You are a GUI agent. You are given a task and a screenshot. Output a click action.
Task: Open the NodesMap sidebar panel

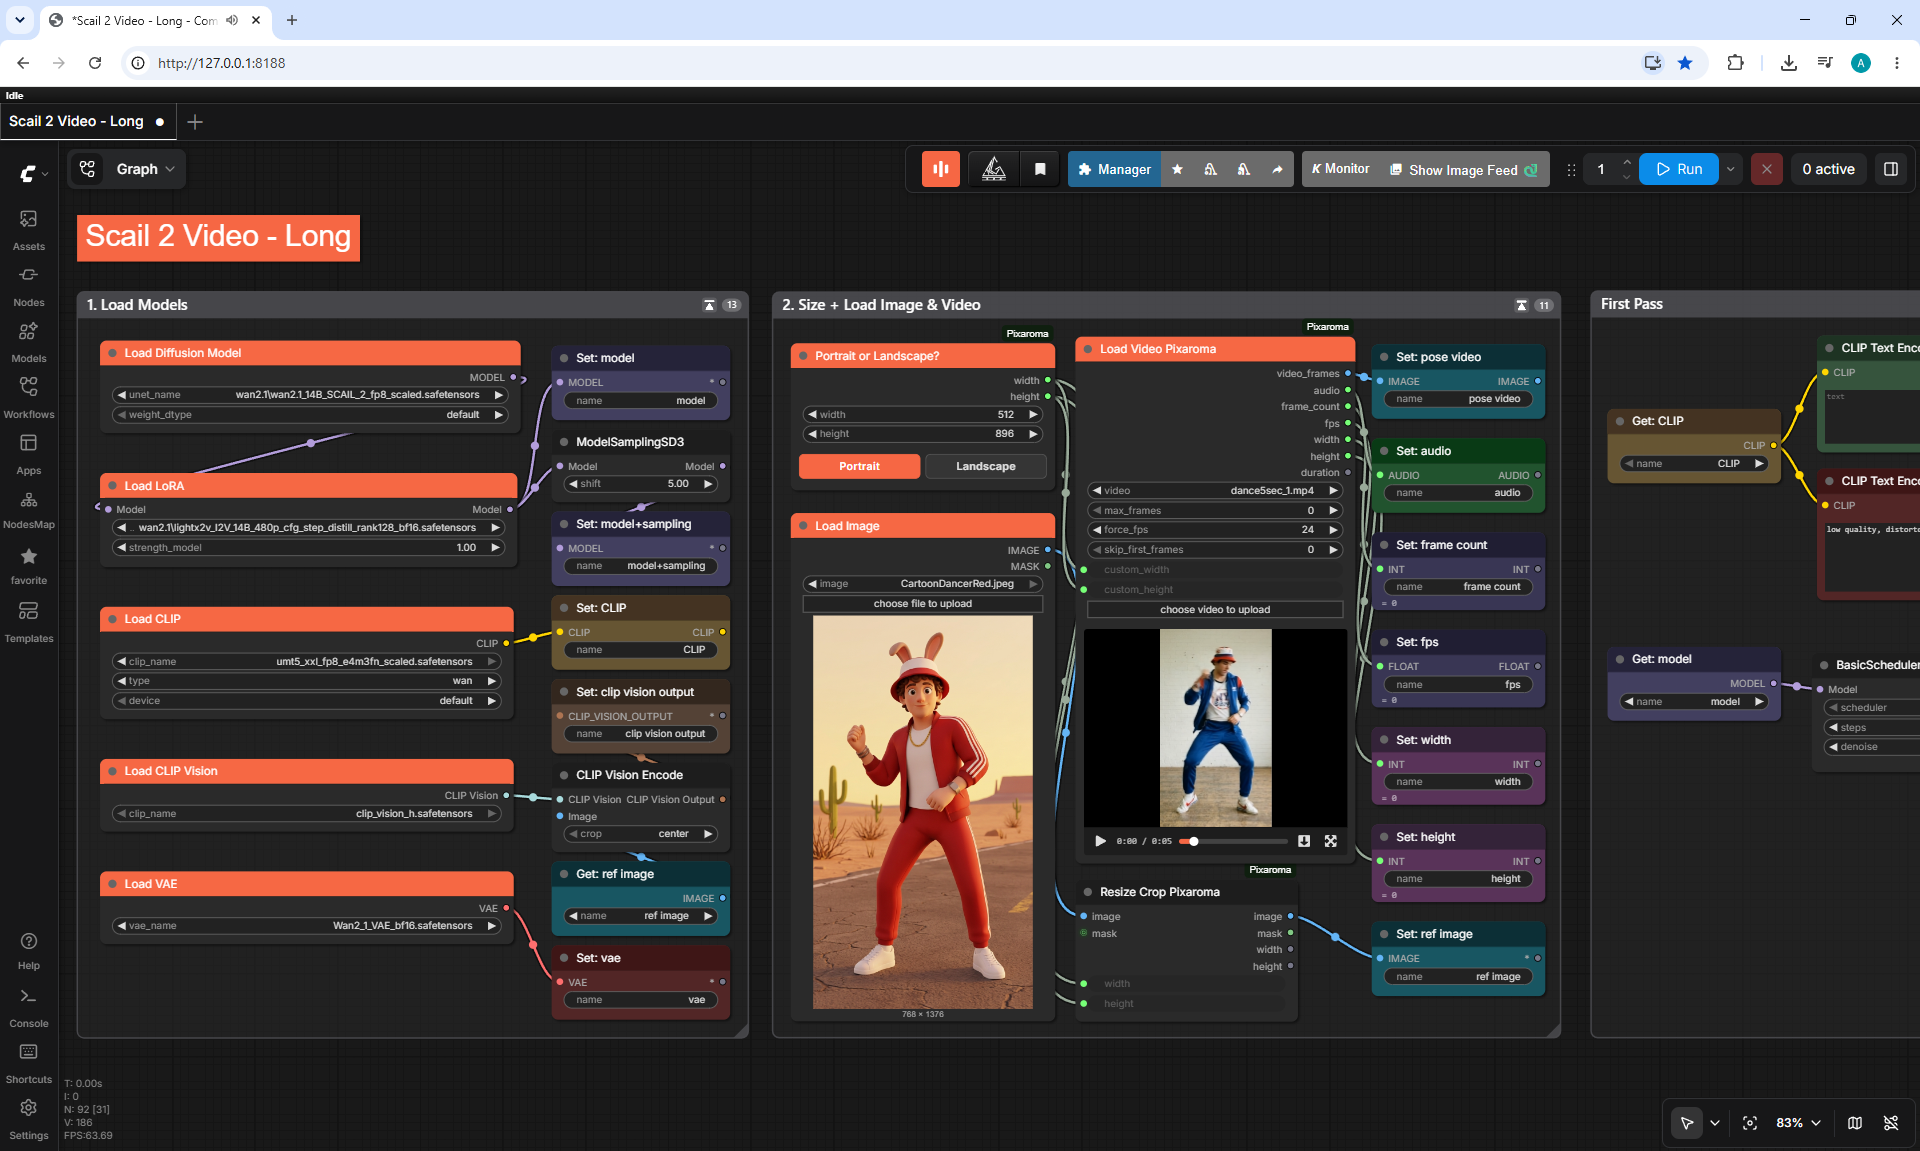pyautogui.click(x=29, y=509)
